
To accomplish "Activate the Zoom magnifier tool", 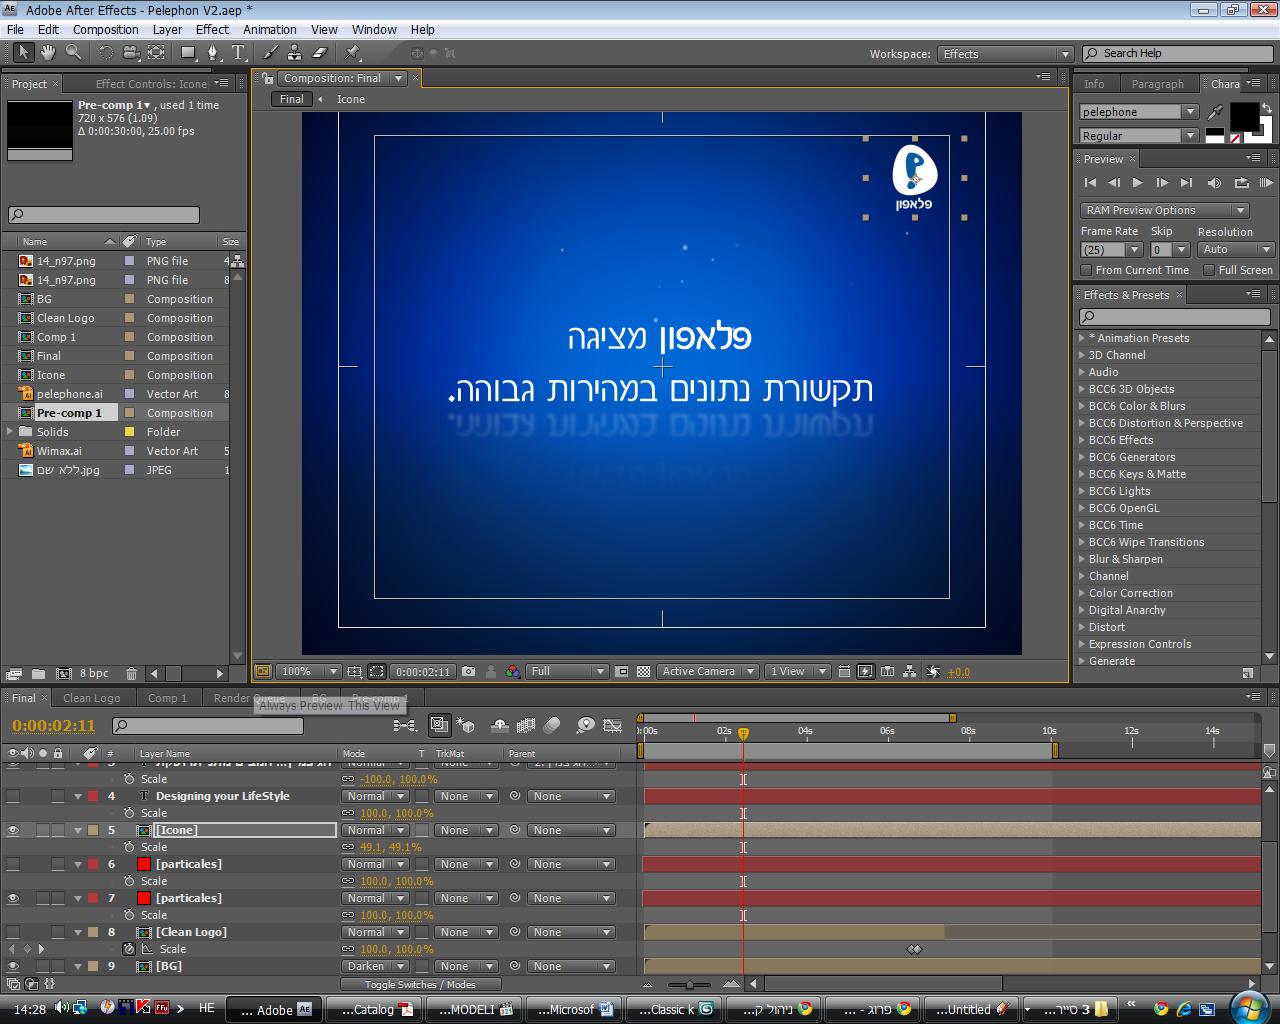I will pyautogui.click(x=73, y=53).
